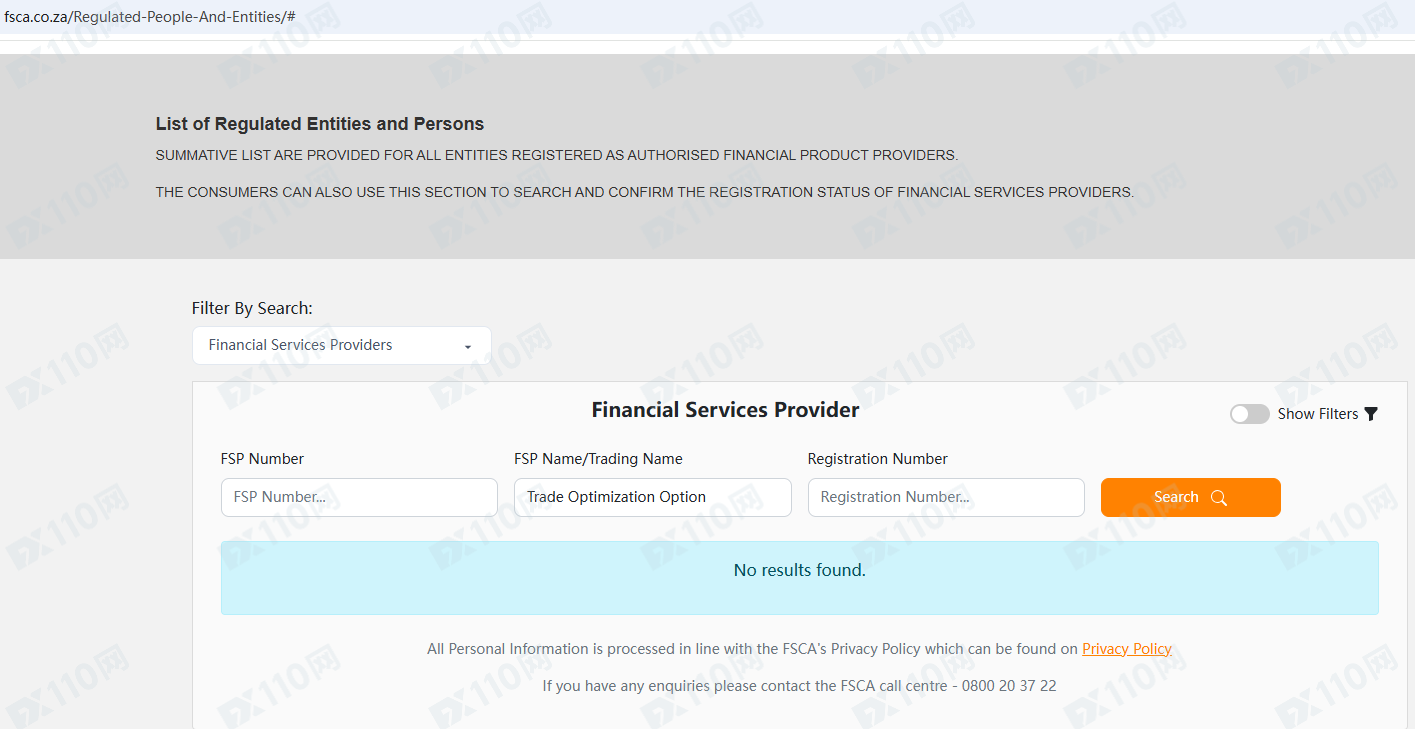Focus the FSP Number input field
Image resolution: width=1415 pixels, height=729 pixels.
[x=359, y=497]
